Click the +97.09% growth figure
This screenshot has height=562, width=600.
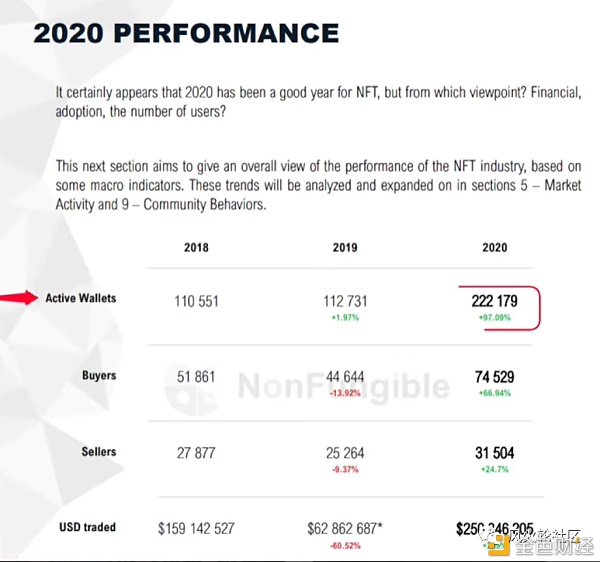pos(493,317)
